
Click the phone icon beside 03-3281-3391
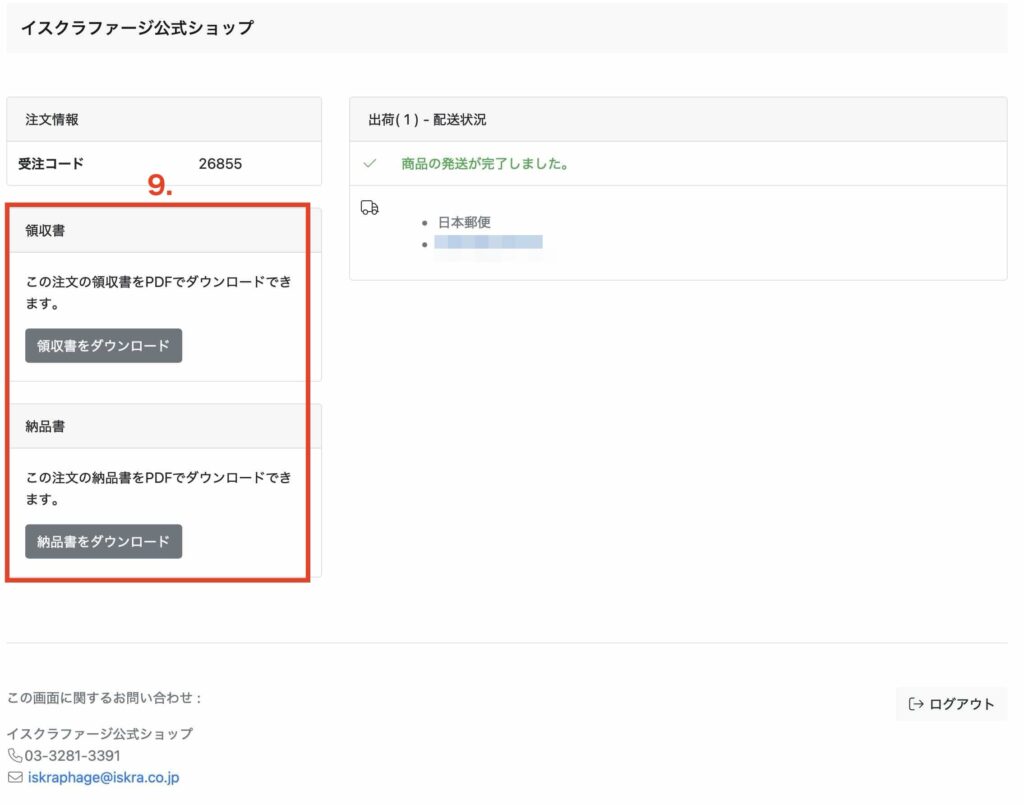coord(14,755)
